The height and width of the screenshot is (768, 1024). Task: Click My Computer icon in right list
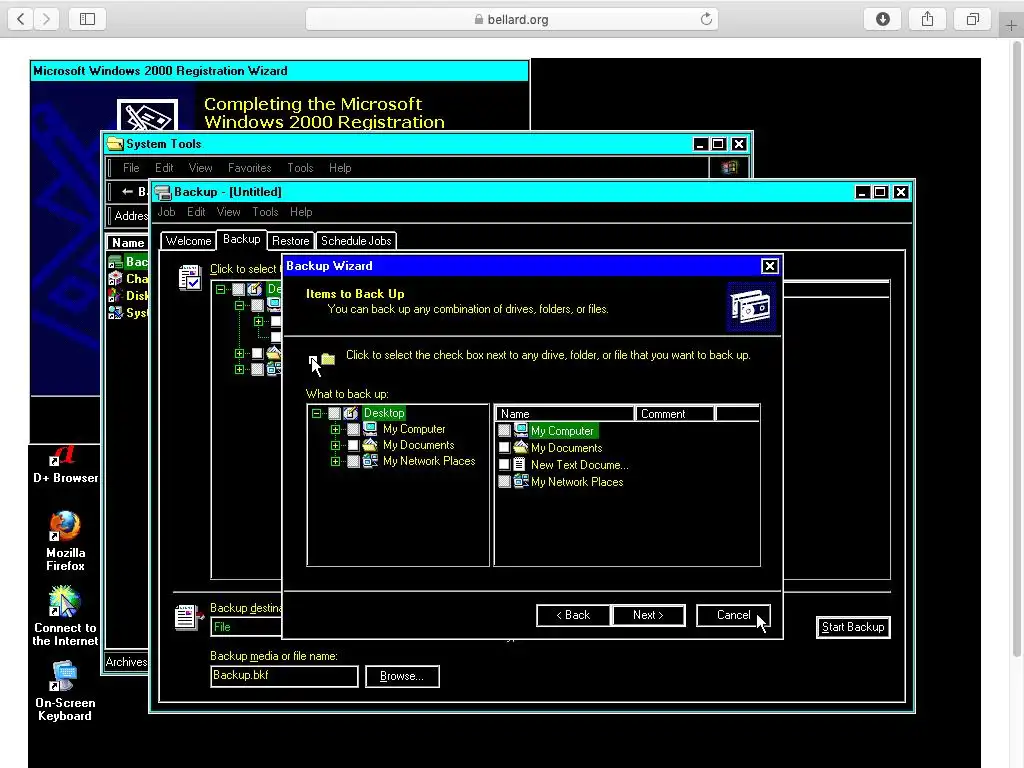coord(520,430)
